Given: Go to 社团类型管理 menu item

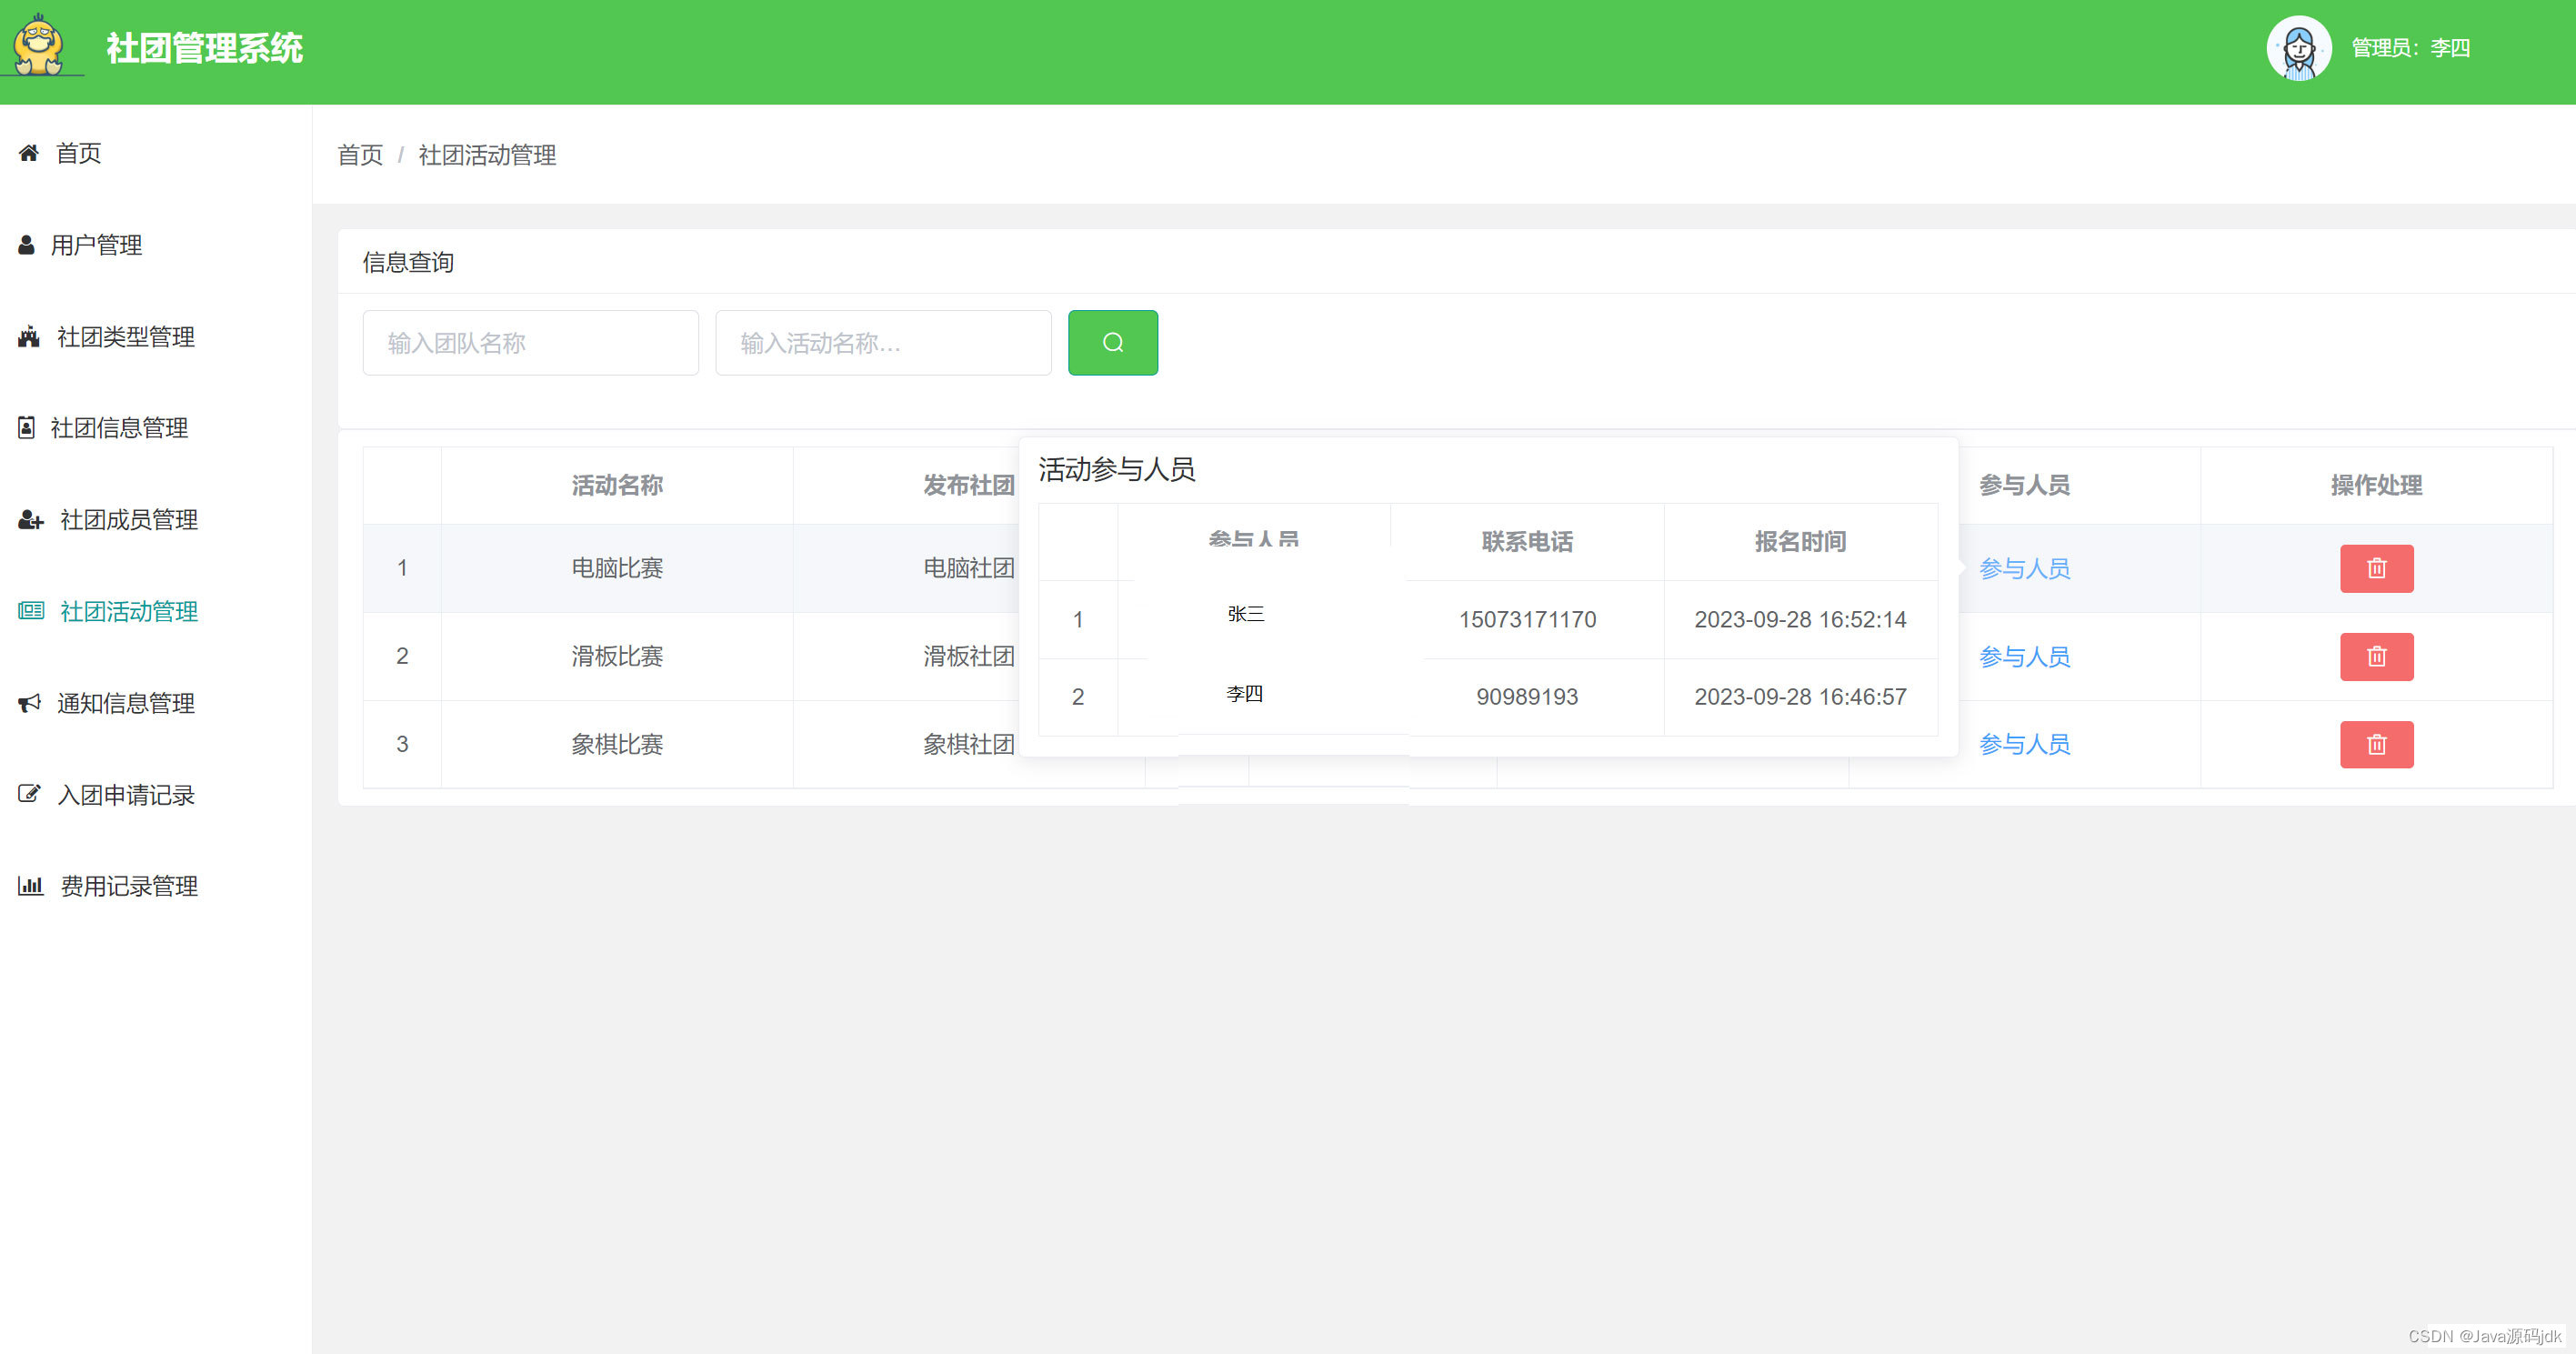Looking at the screenshot, I should coord(125,337).
